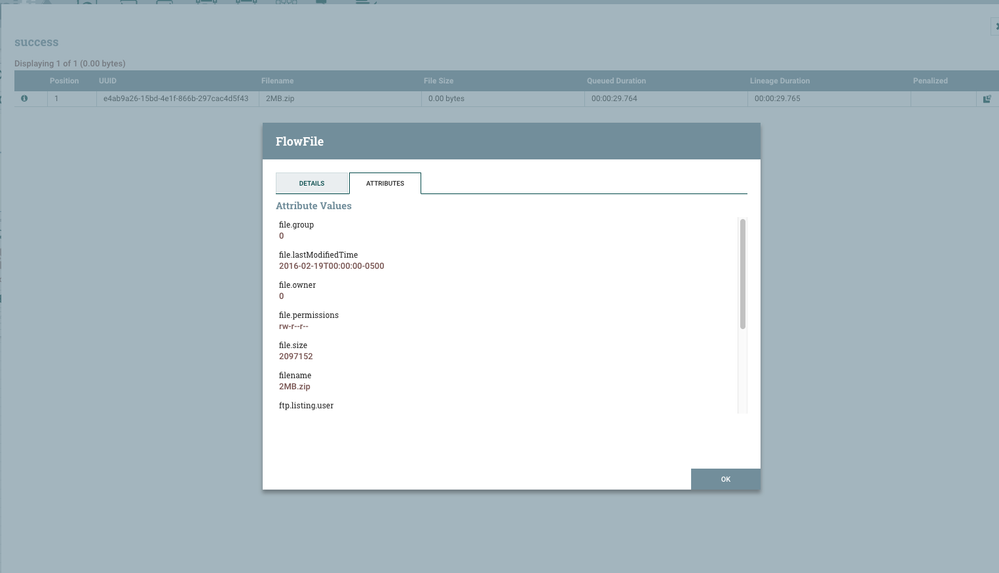
Task: Select the 2MB.zip value under filename attribute
Action: 294,386
